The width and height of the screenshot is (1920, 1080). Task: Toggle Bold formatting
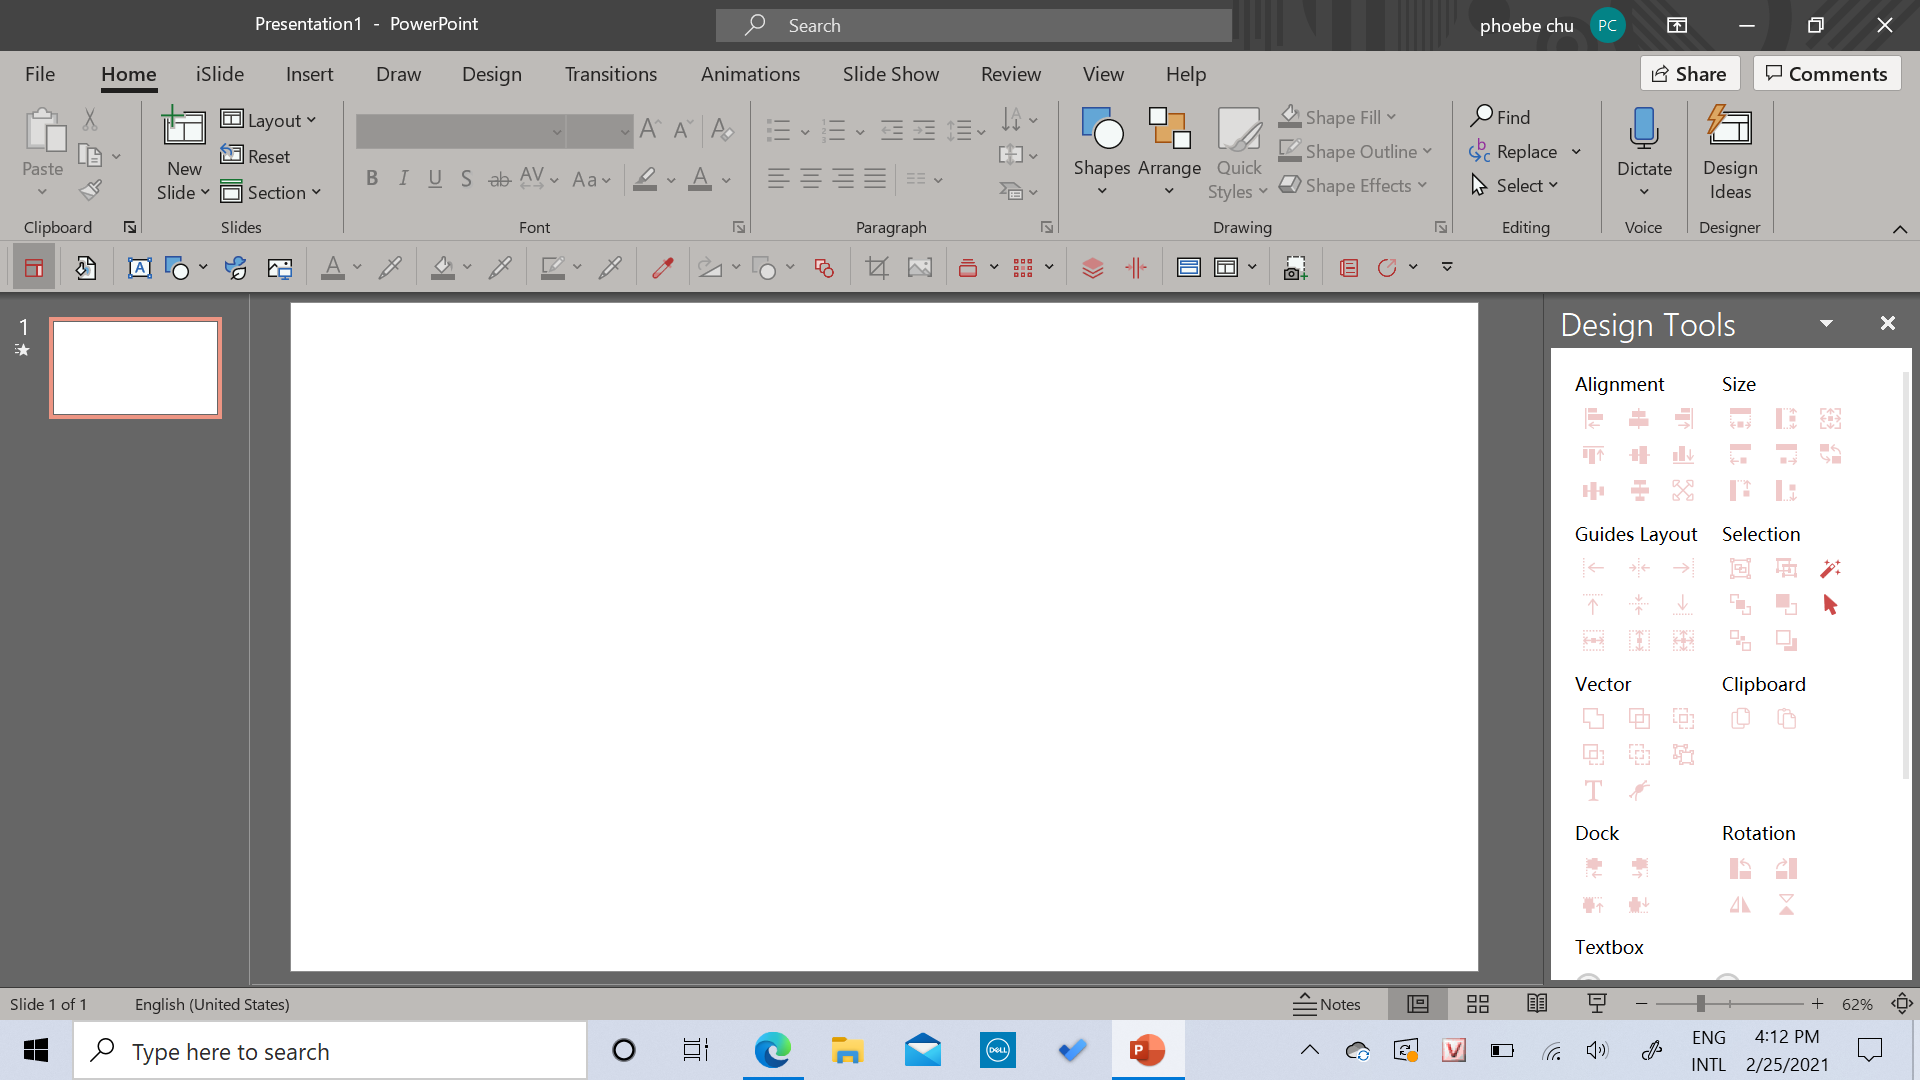372,179
